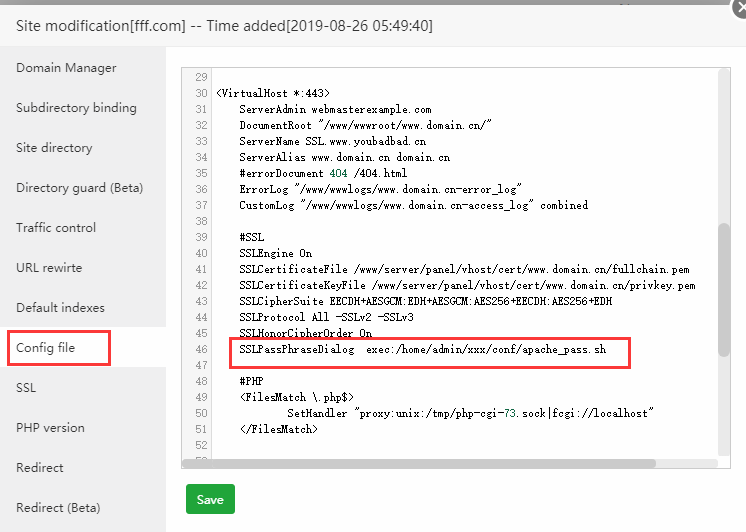Image resolution: width=746 pixels, height=532 pixels.
Task: Open Redirect (Beta) settings
Action: pyautogui.click(x=58, y=508)
